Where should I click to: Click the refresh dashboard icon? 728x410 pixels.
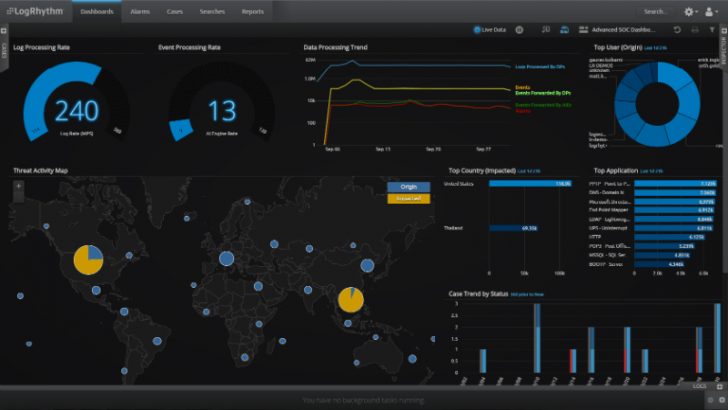pyautogui.click(x=677, y=31)
